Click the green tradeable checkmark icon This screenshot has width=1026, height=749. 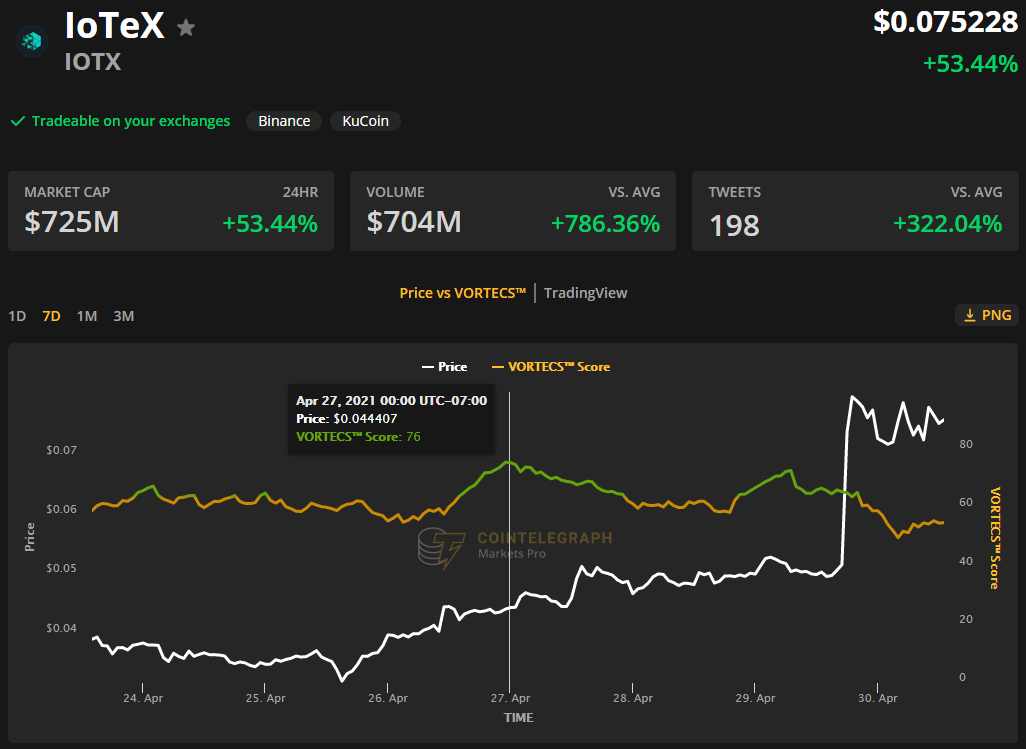[18, 121]
